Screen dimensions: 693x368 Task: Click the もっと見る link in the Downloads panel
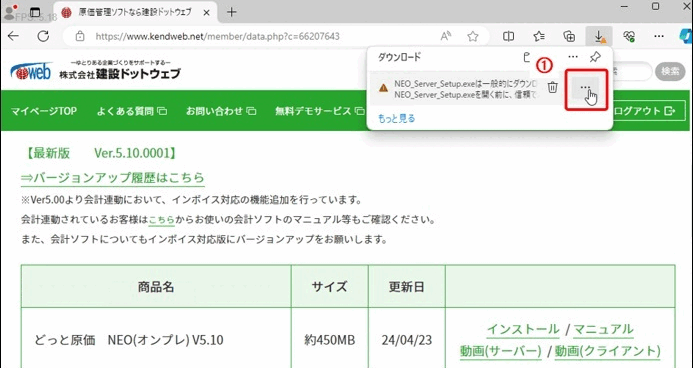(396, 118)
